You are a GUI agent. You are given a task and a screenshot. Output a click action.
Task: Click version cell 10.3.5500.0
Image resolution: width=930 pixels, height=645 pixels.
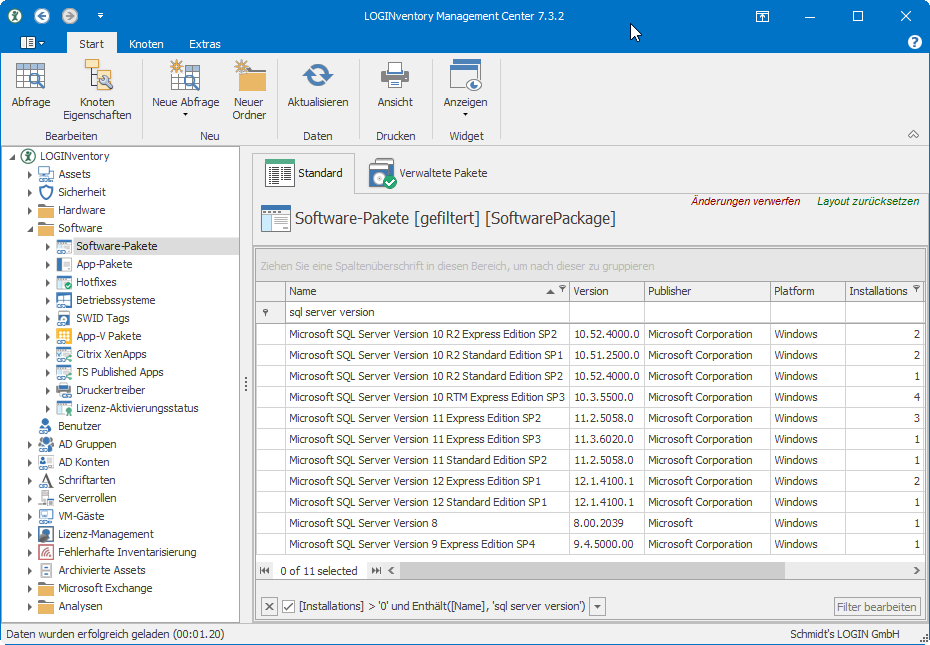pyautogui.click(x=607, y=397)
